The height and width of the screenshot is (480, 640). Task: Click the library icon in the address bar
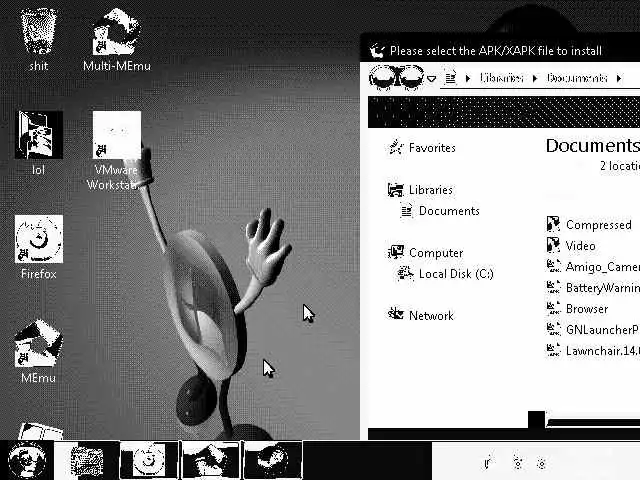click(451, 78)
